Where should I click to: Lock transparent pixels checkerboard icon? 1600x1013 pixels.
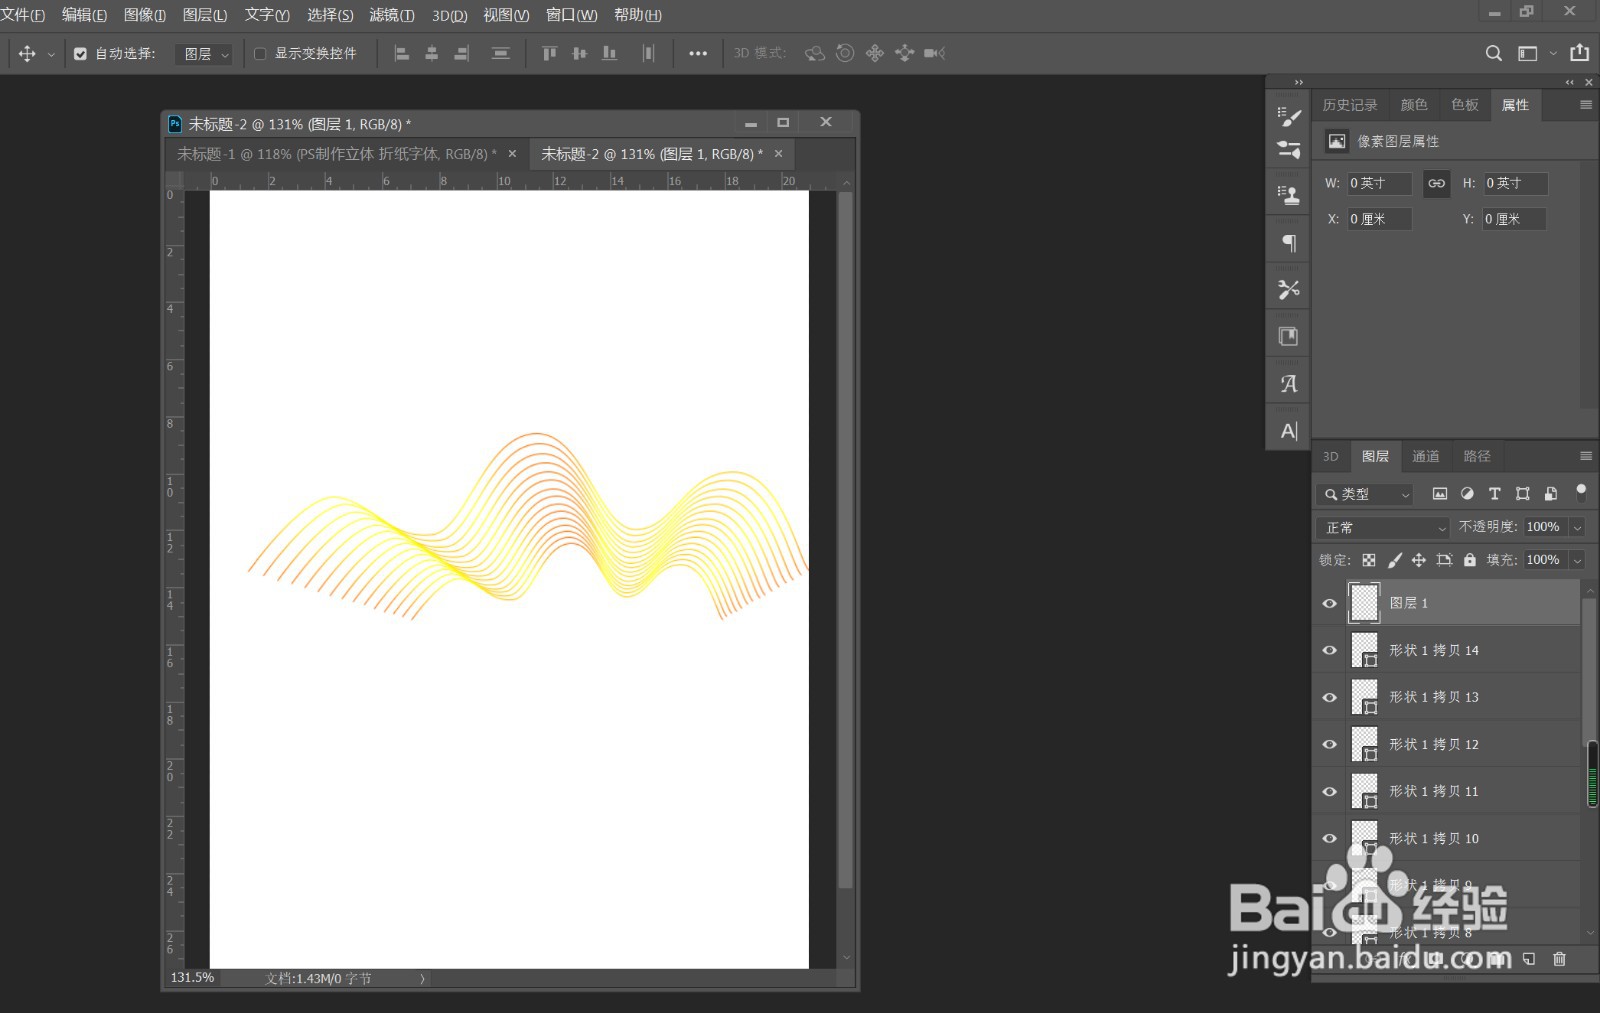(1369, 560)
